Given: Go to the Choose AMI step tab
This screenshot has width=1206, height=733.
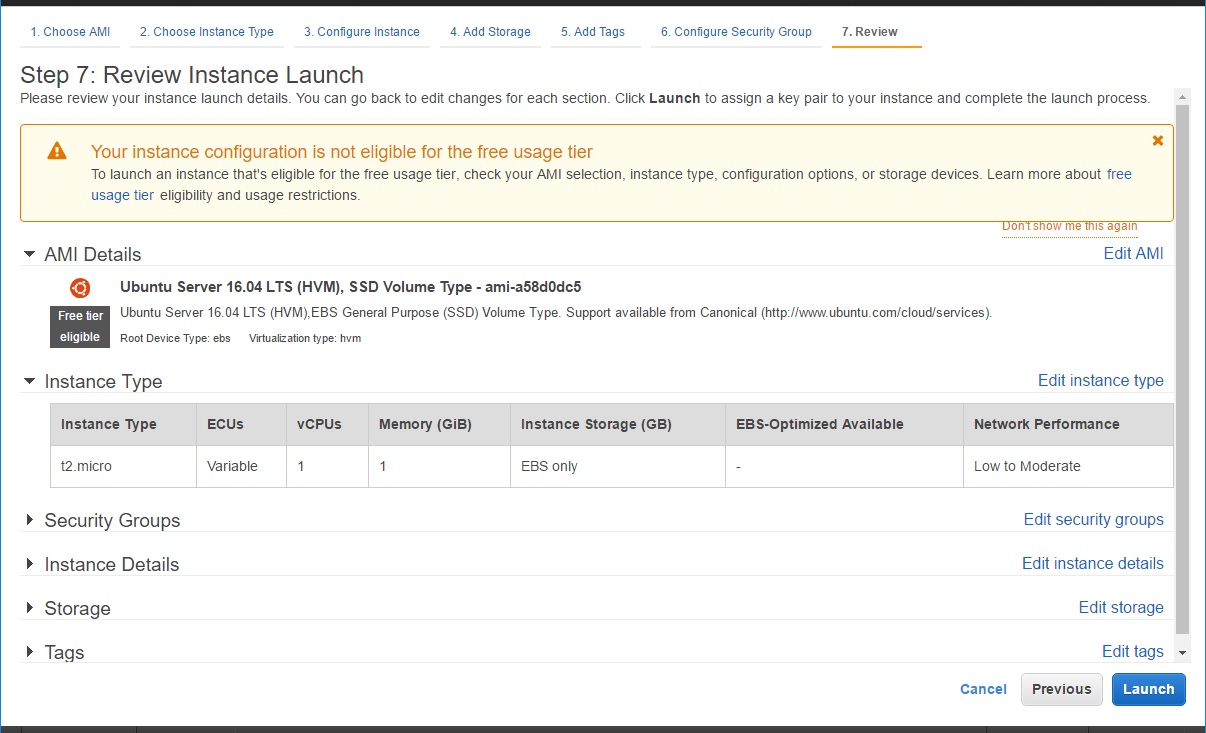Looking at the screenshot, I should pos(70,32).
